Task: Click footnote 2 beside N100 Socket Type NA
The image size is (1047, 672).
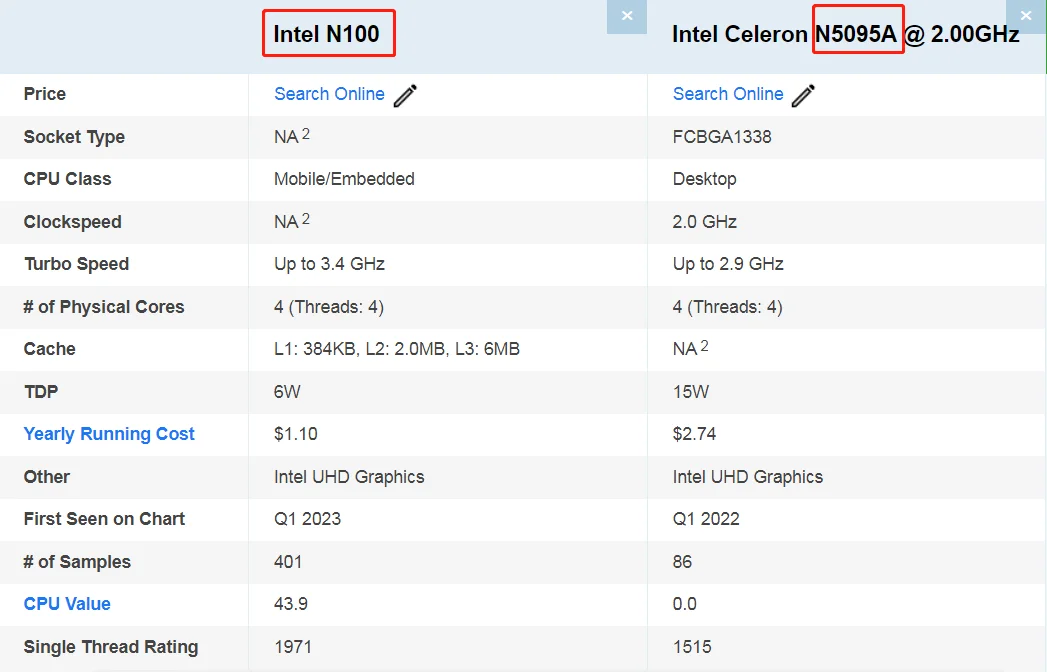Action: 306,133
